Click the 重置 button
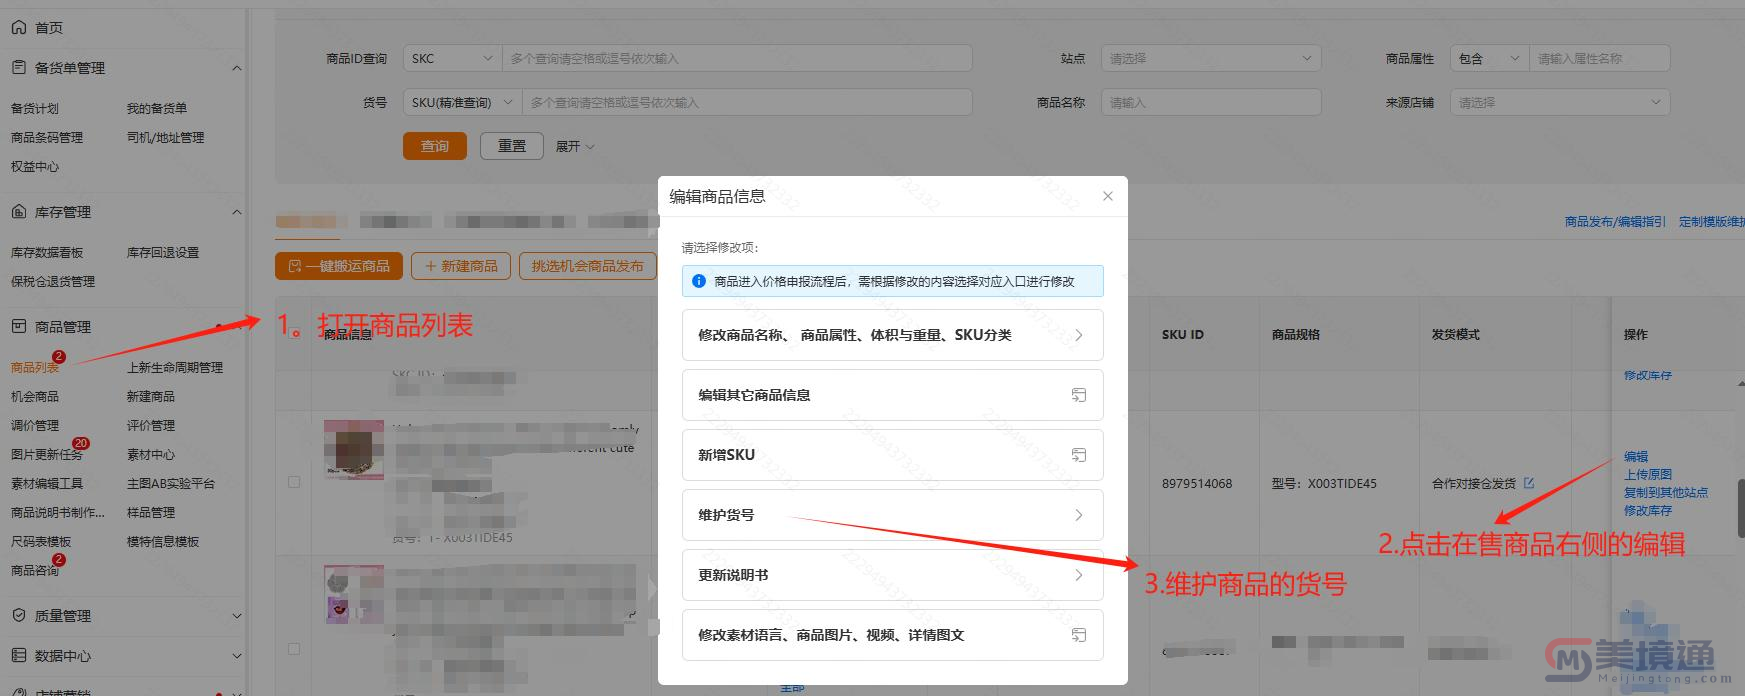 point(512,146)
